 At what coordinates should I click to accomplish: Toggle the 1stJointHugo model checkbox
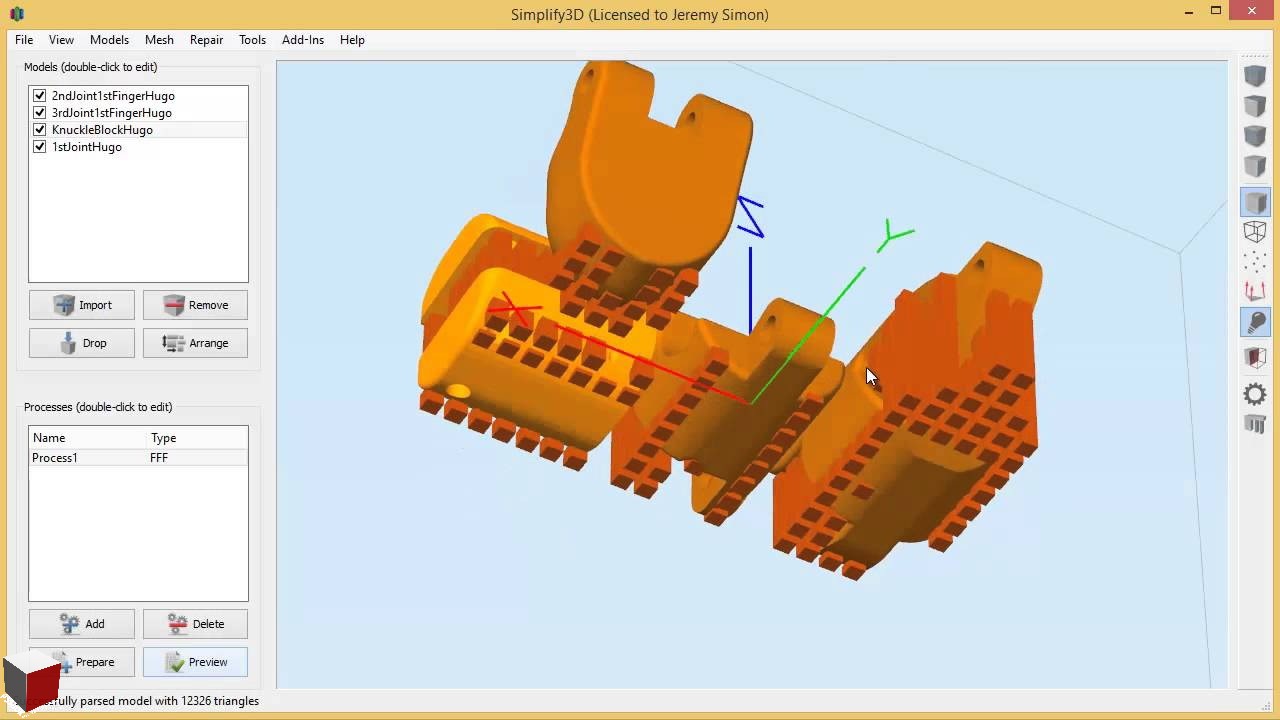[40, 147]
